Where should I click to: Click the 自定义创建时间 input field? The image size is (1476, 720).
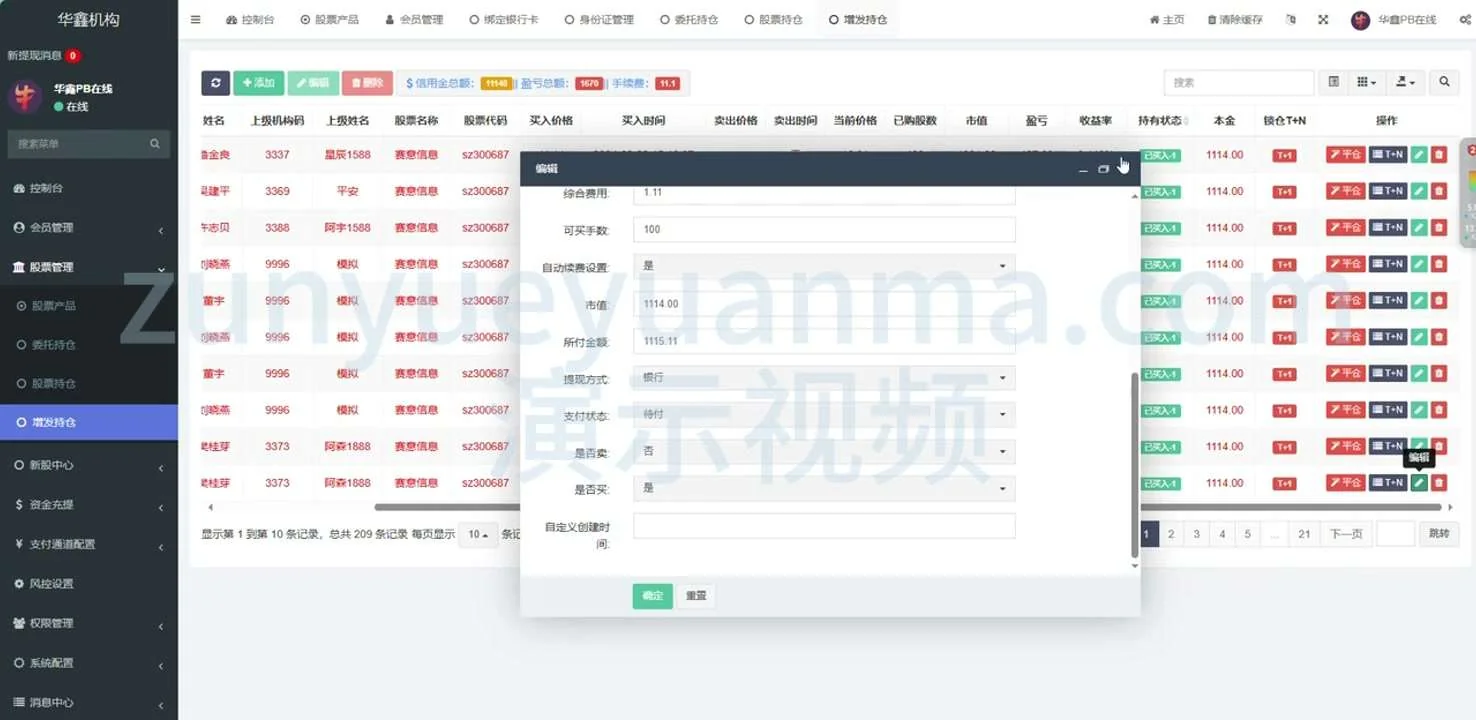(824, 527)
